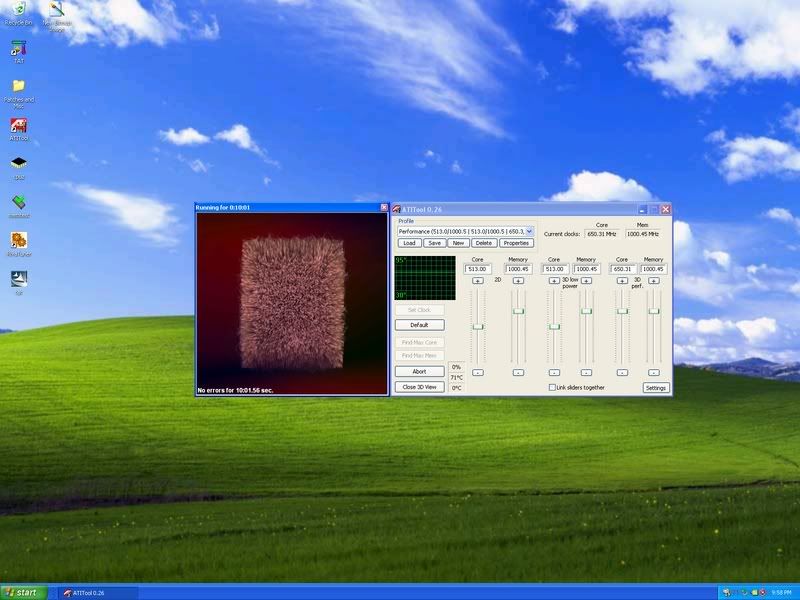
Task: Click the 3D perf. Core 650.31 field
Action: click(622, 269)
